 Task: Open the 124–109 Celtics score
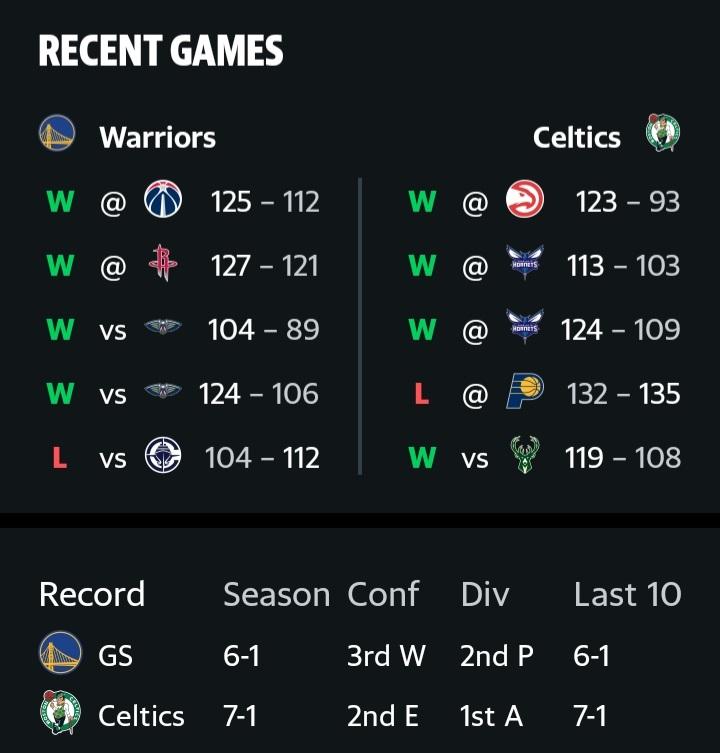621,330
